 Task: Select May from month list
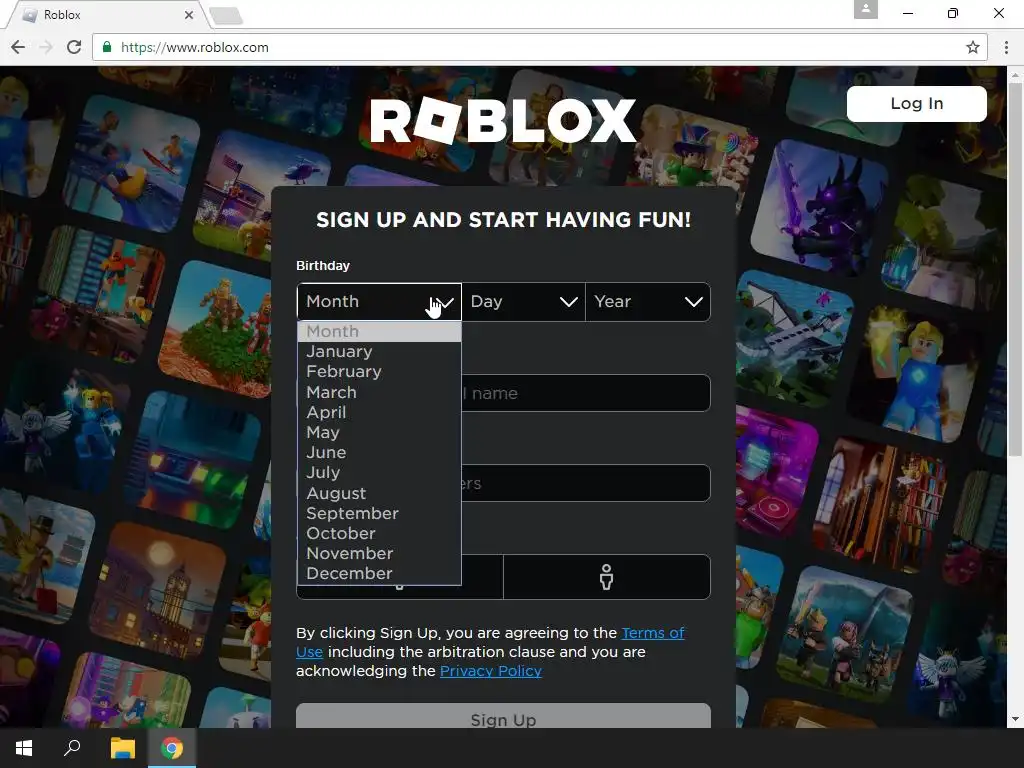[379, 432]
